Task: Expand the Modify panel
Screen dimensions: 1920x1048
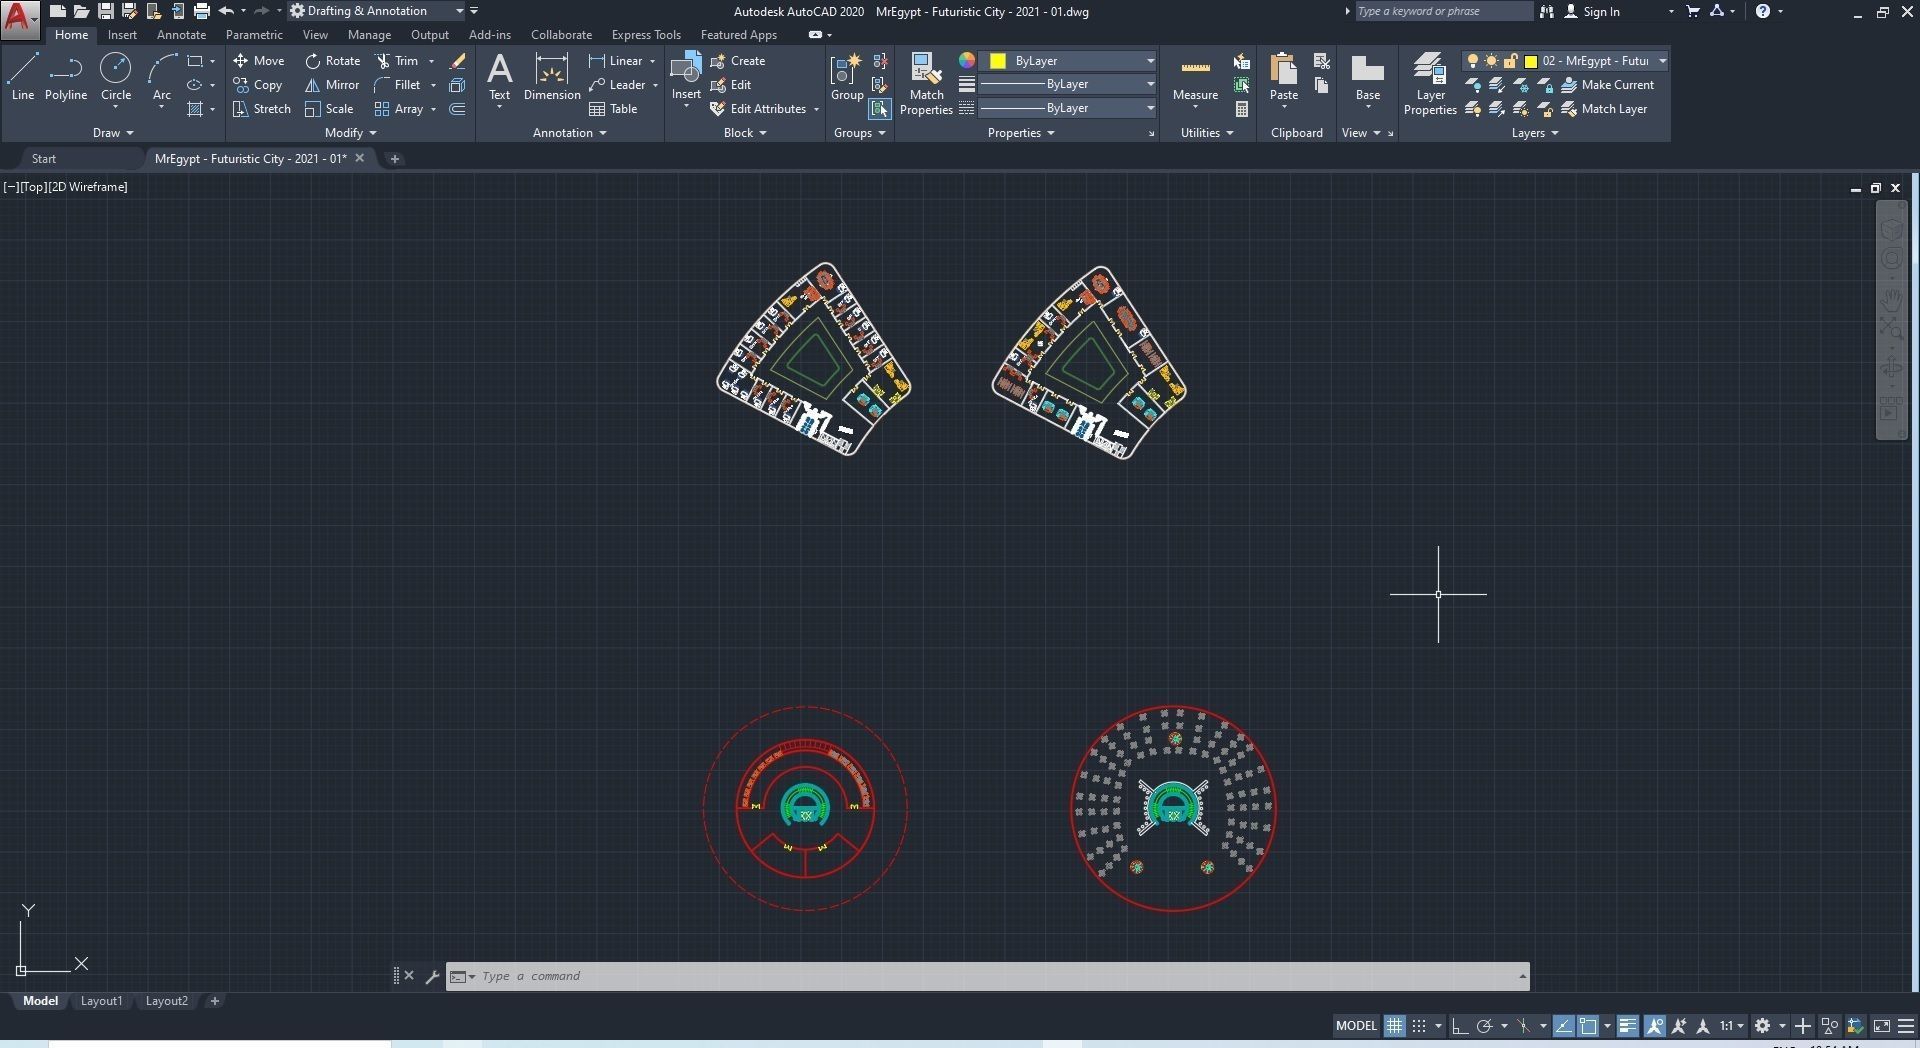Action: [351, 133]
